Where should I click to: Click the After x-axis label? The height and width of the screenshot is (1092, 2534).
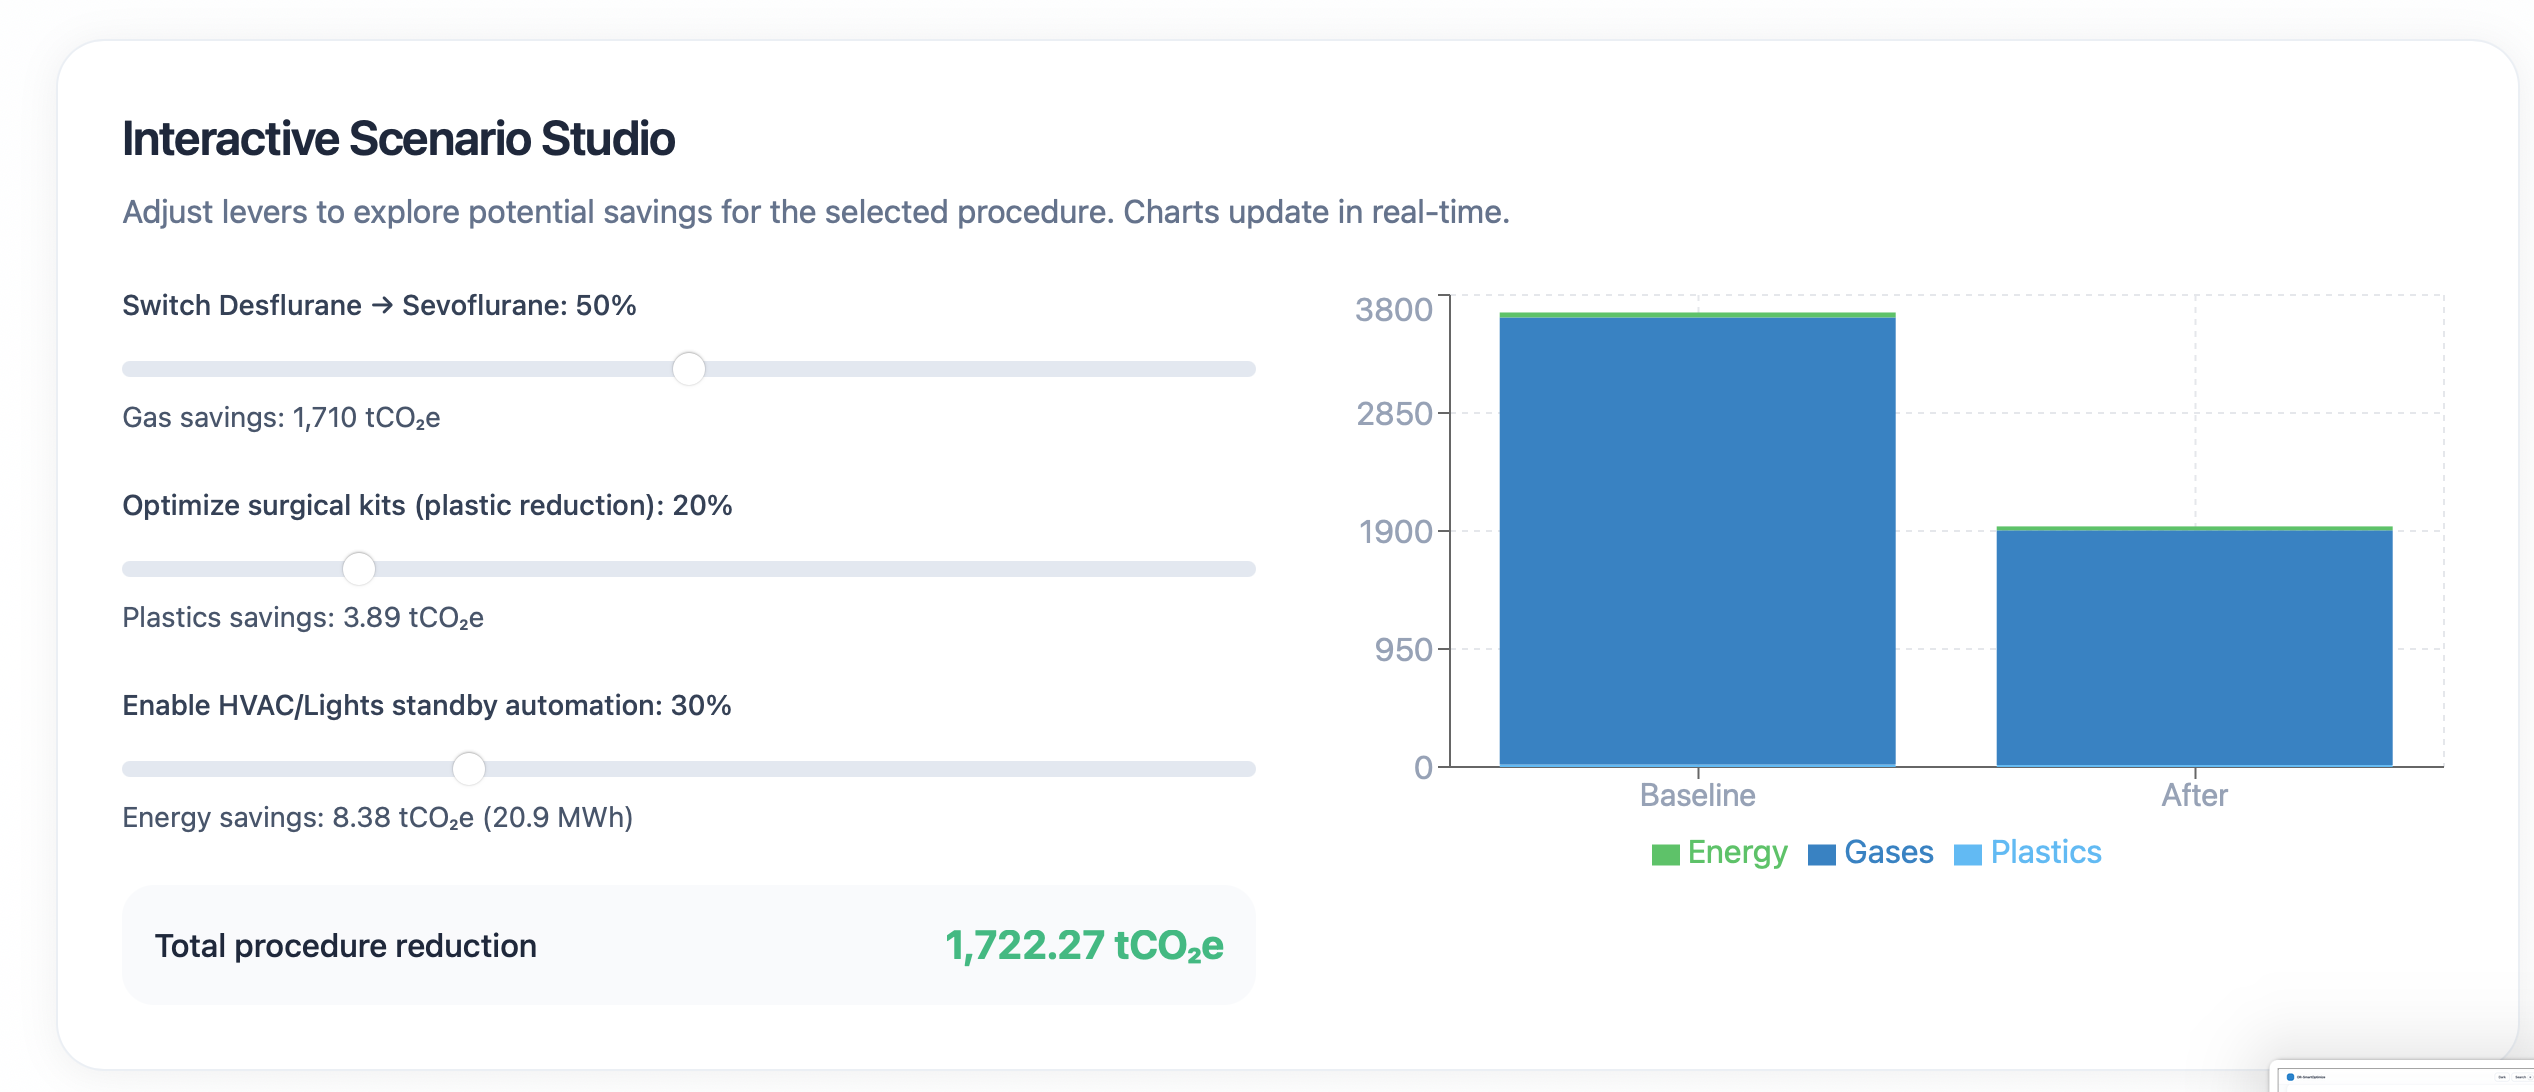(2194, 795)
